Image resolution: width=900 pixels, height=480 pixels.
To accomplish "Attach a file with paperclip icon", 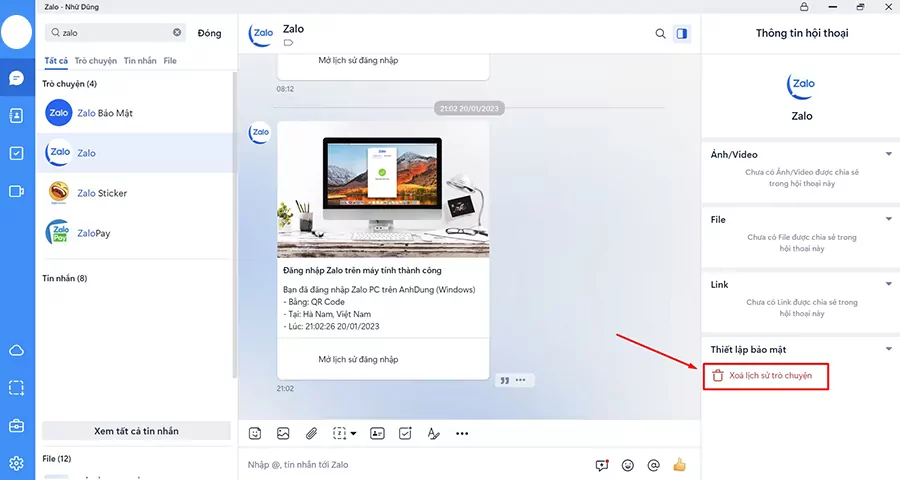I will pos(311,433).
